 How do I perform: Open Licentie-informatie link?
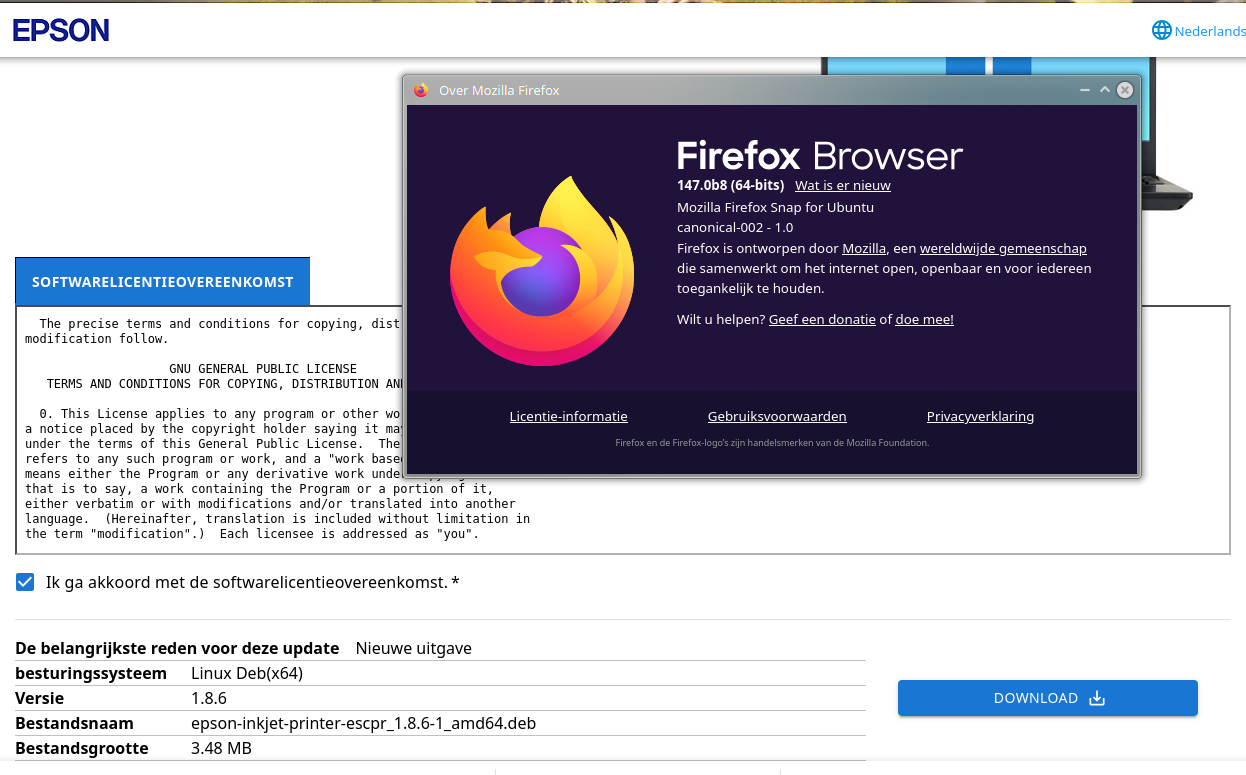569,416
